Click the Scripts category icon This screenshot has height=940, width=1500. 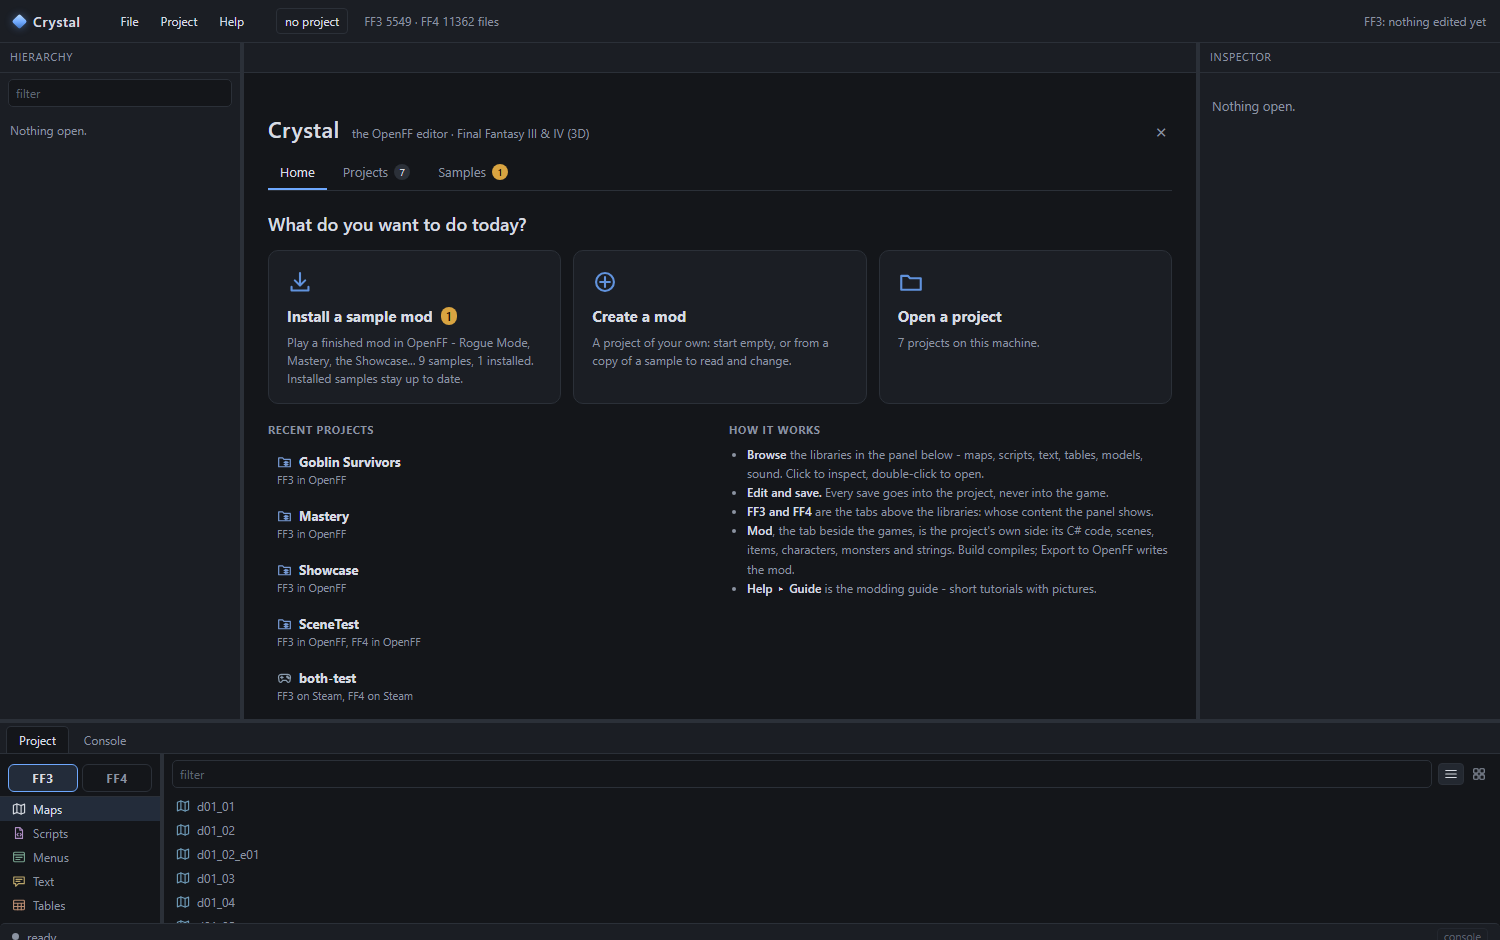(19, 833)
